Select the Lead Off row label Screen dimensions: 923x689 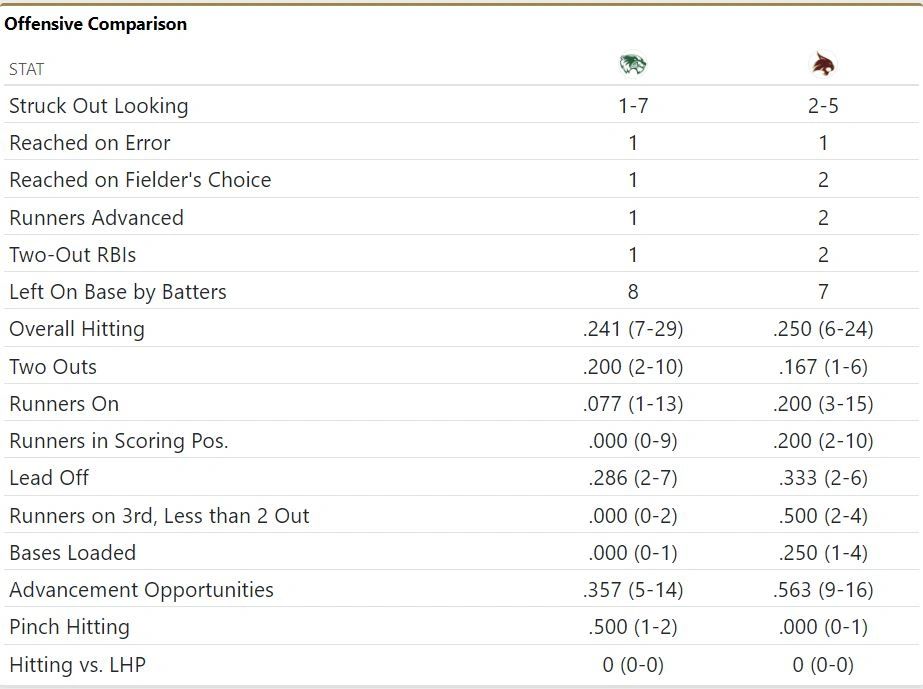coord(49,478)
